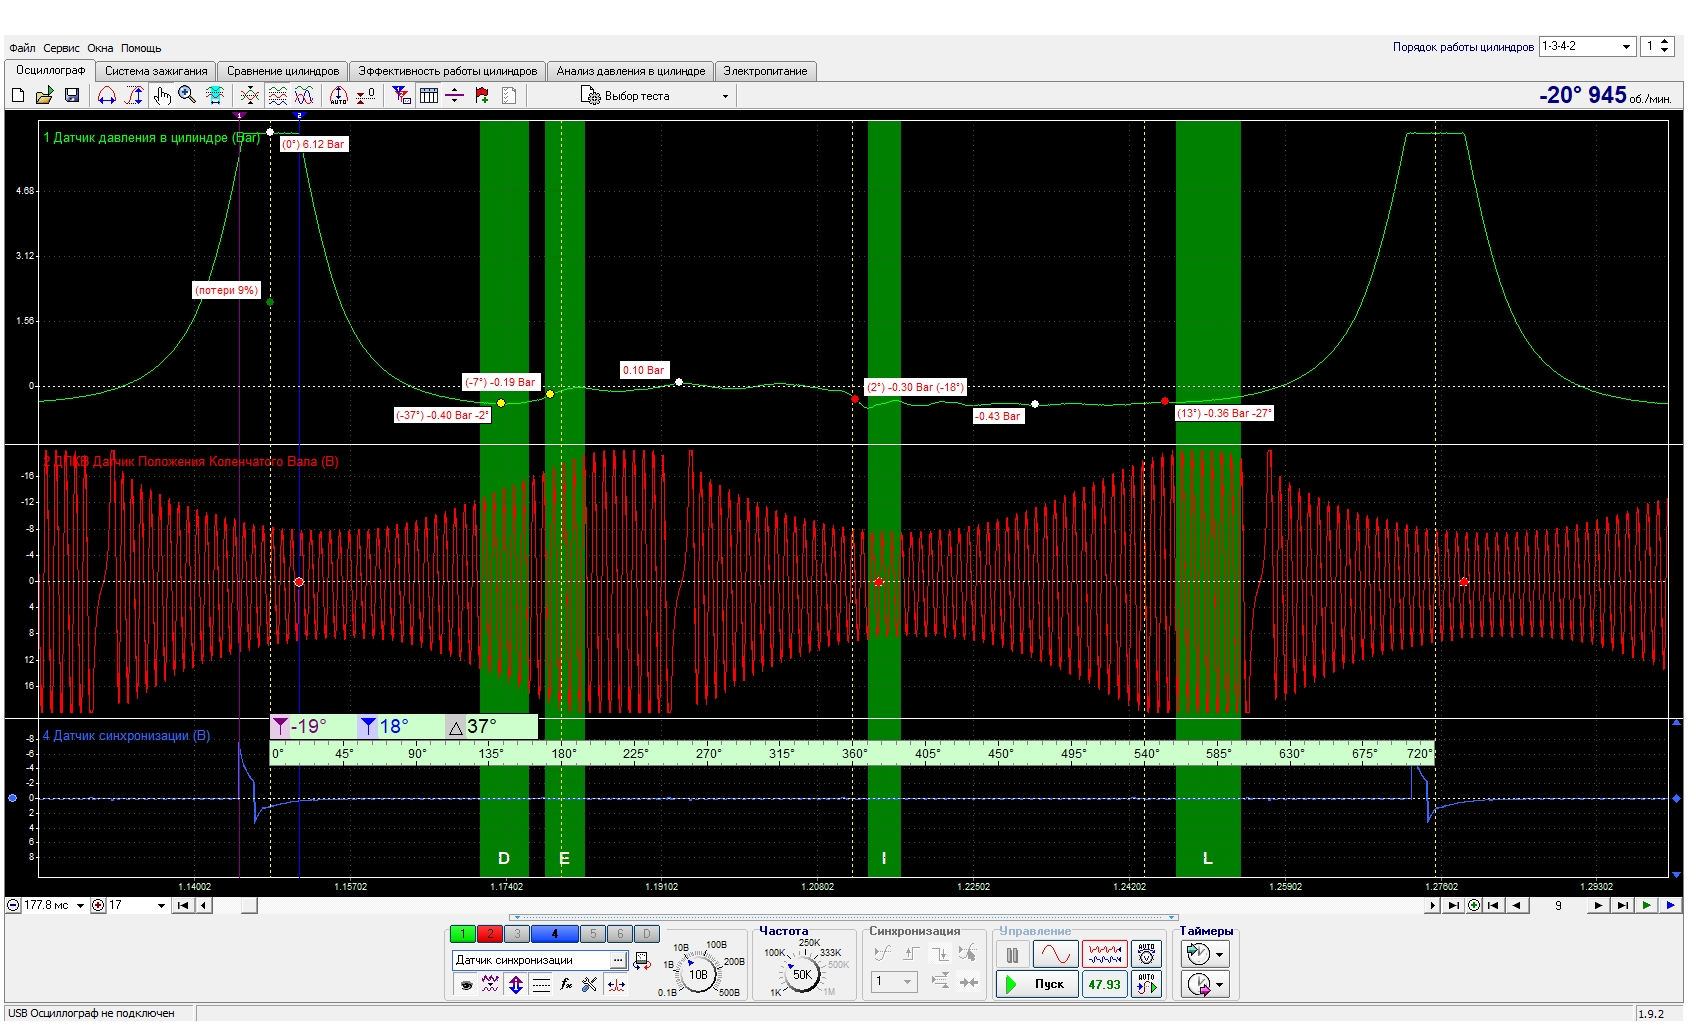The height and width of the screenshot is (1026, 1696).
Task: Toggle separated channel waveforms view
Action: tap(278, 95)
